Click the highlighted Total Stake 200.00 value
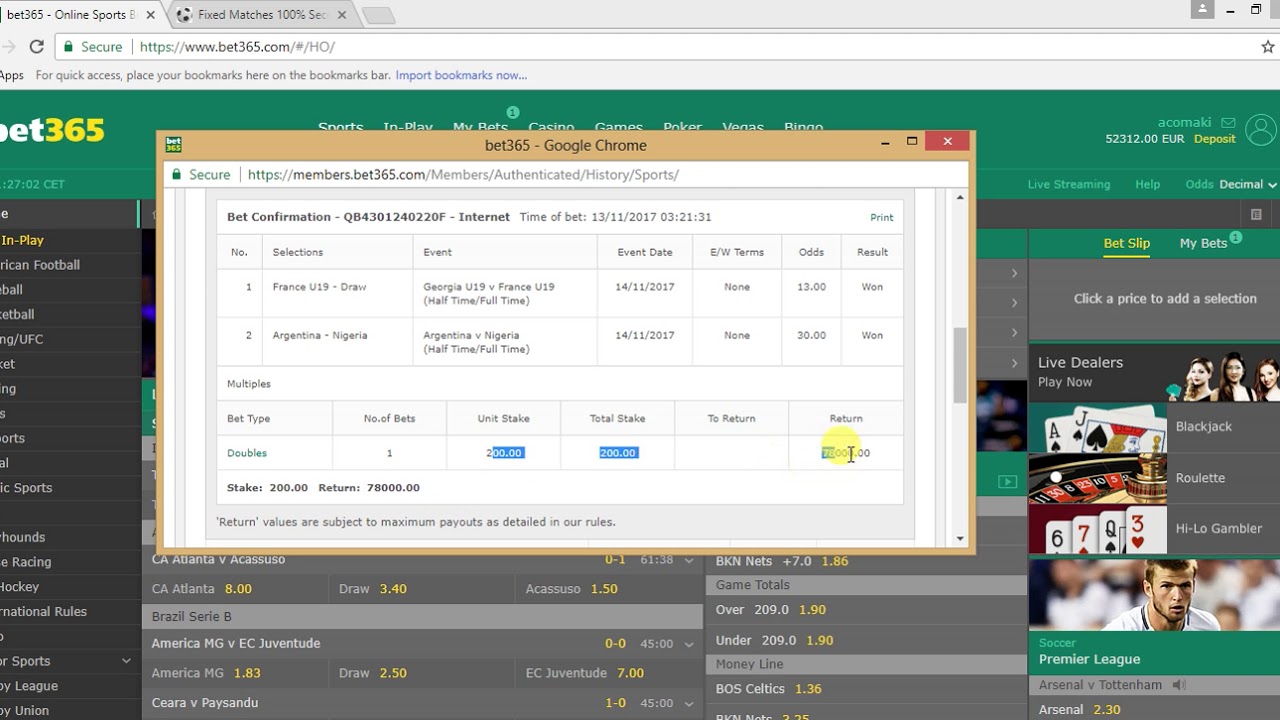This screenshot has width=1280, height=720. [618, 453]
